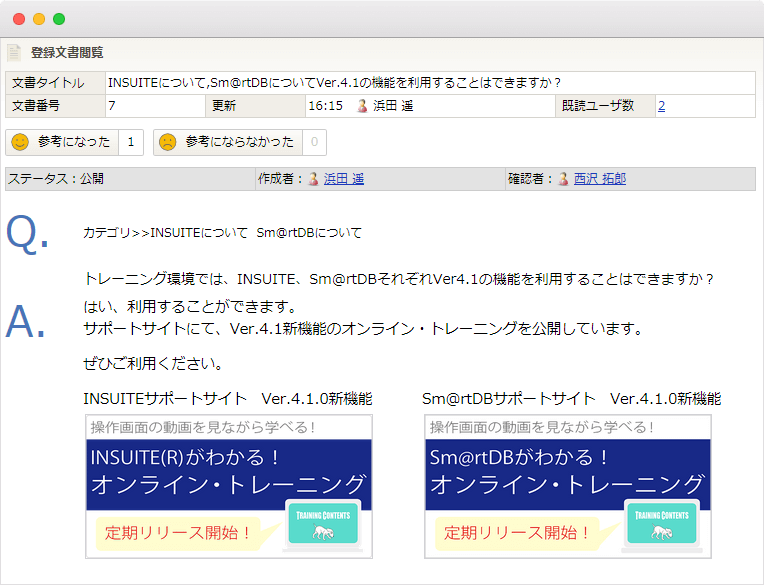Viewport: 764px width, 585px height.
Task: Click the ステータス：公開 status text
Action: click(56, 179)
